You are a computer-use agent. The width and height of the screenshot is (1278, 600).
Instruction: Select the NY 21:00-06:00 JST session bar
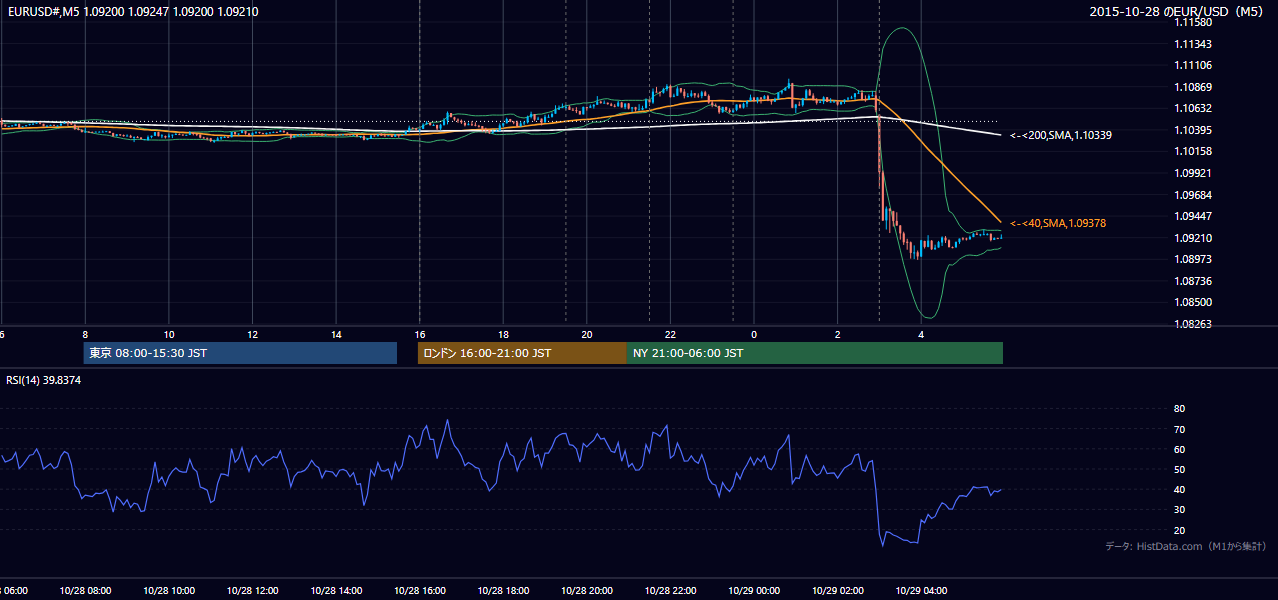[x=815, y=353]
